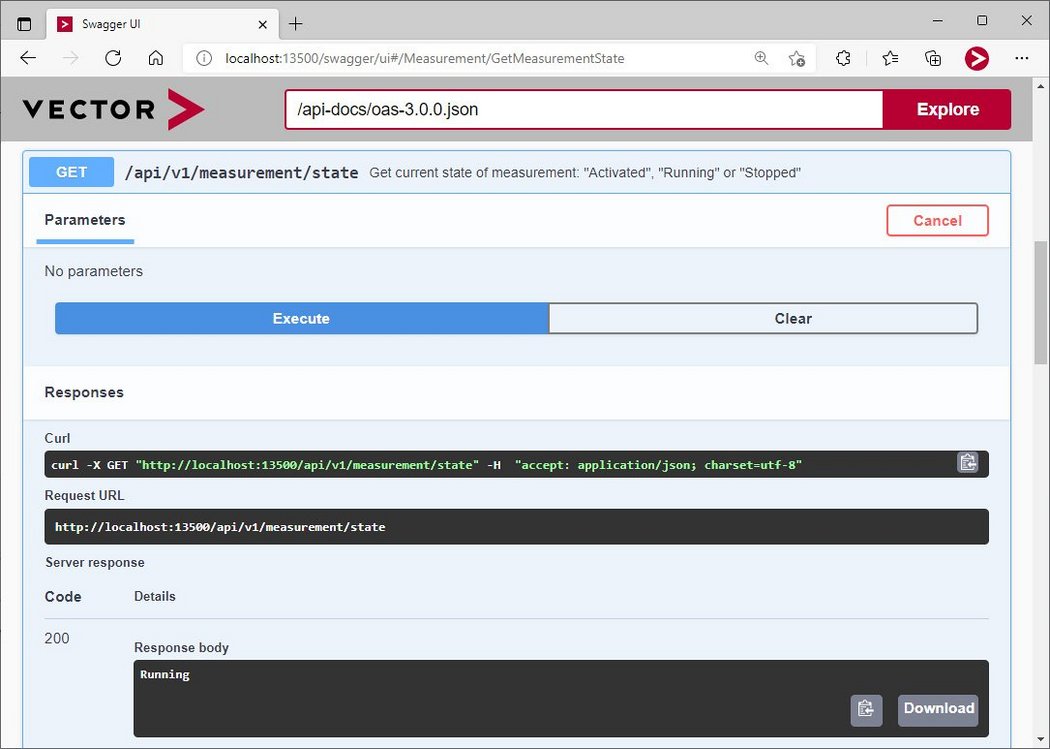Click the GET method badge

[71, 172]
